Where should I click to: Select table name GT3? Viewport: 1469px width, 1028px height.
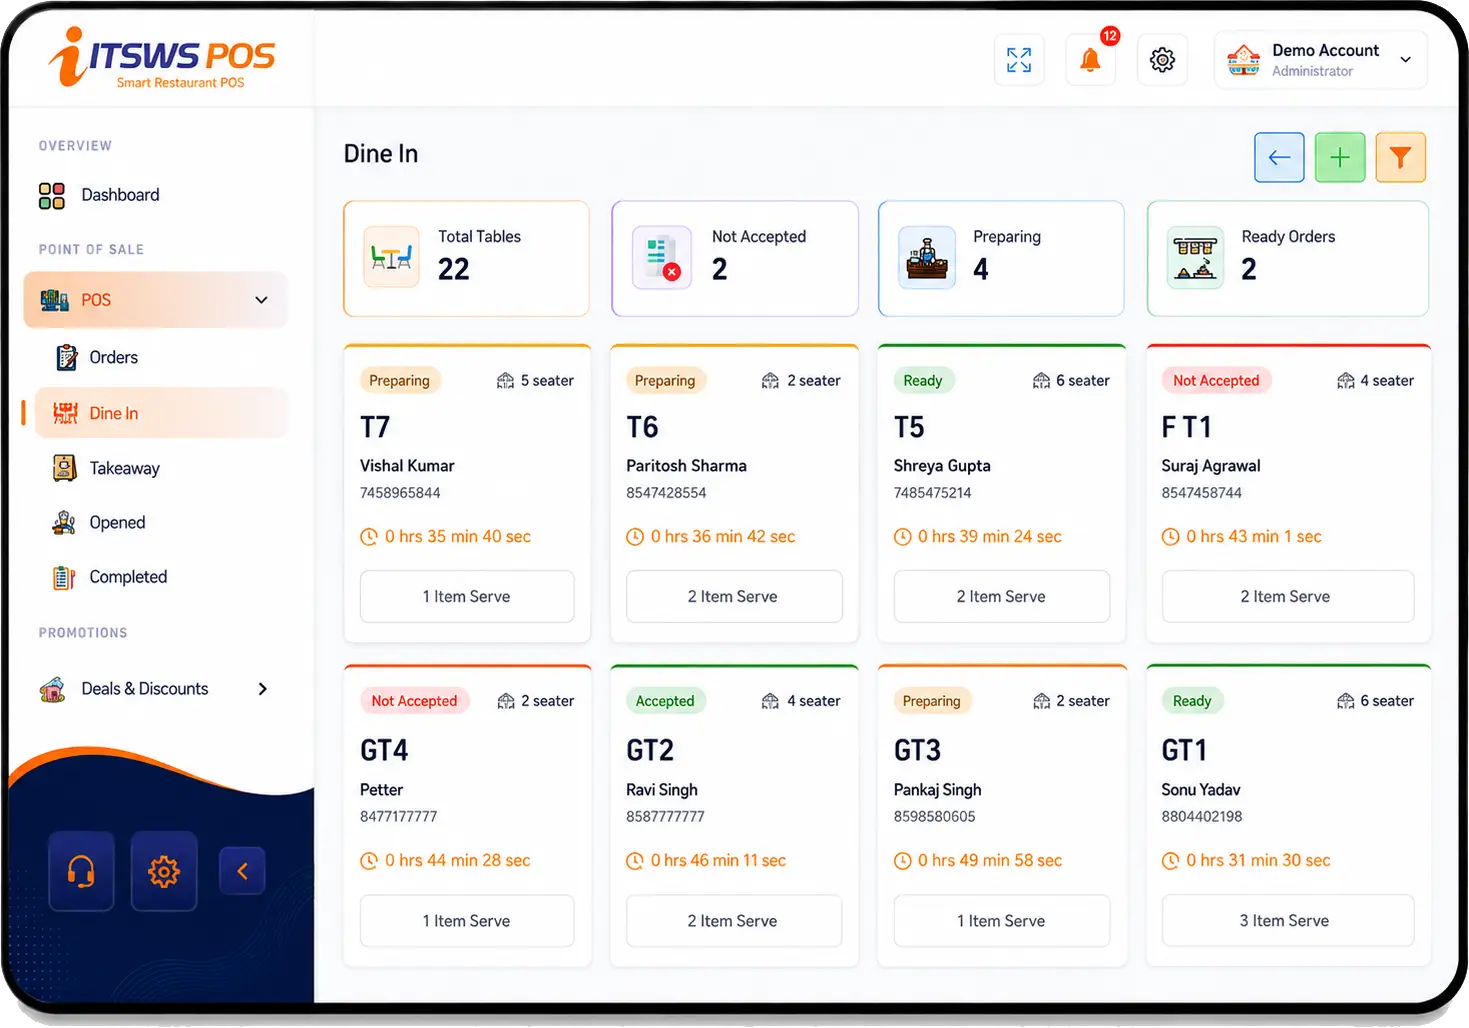click(x=917, y=750)
